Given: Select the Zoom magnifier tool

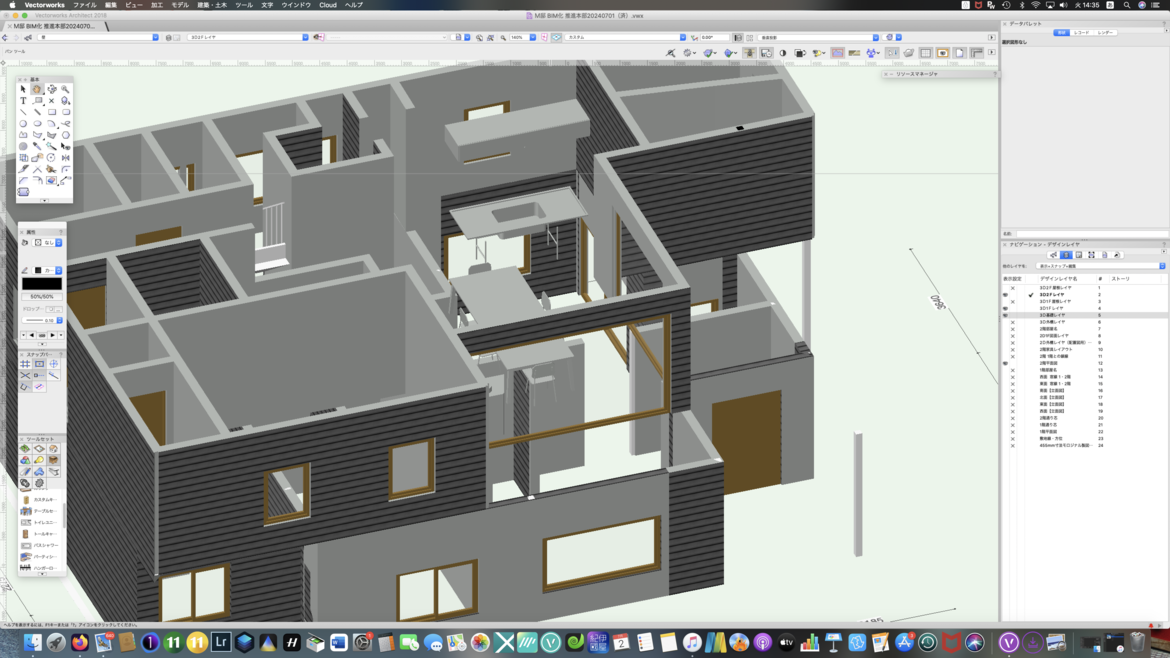Looking at the screenshot, I should pos(65,89).
